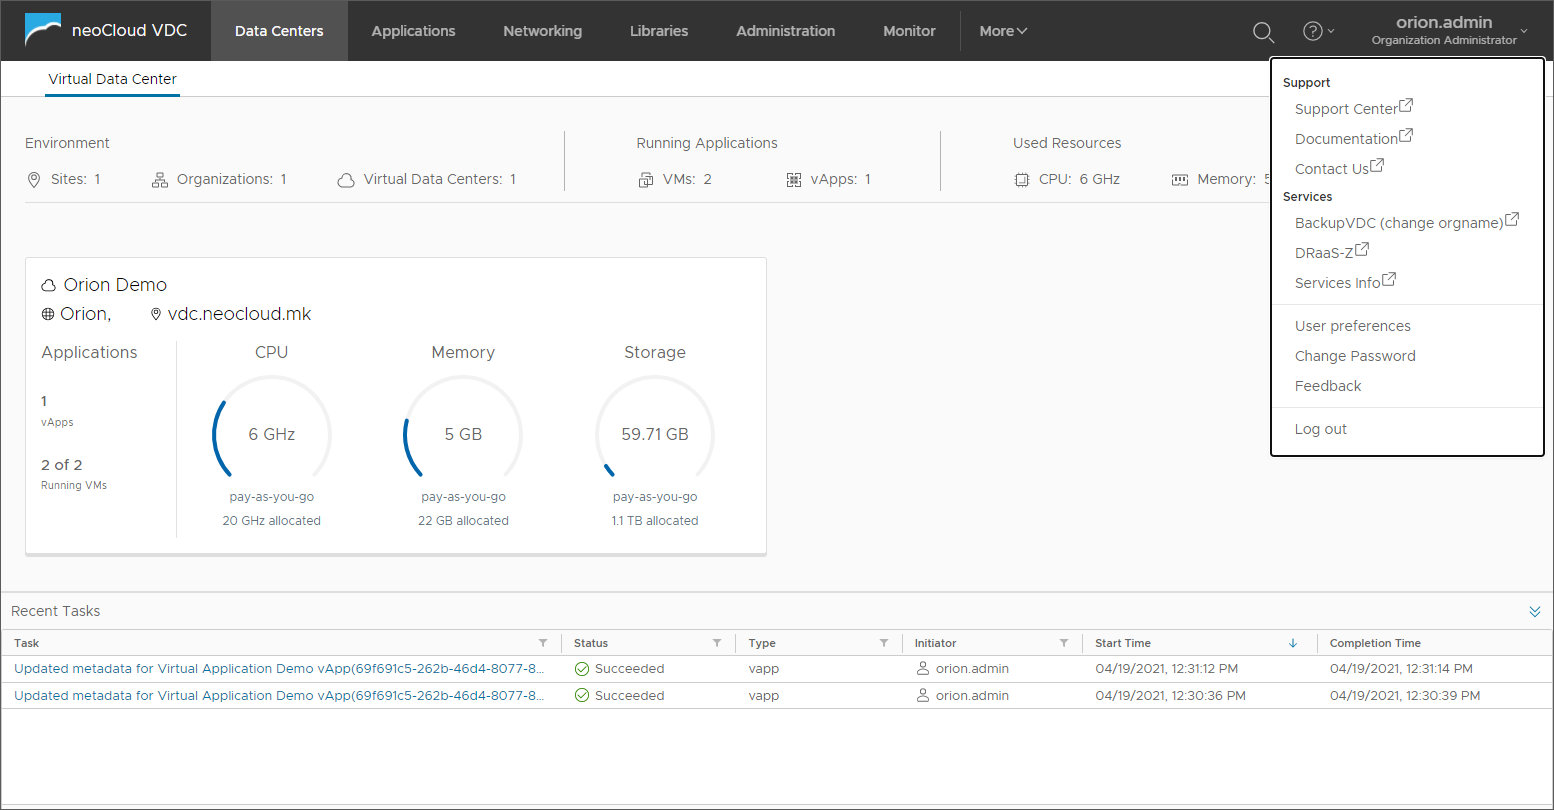Click the cloud icon beside Orion Demo
This screenshot has height=810, width=1554.
[48, 286]
